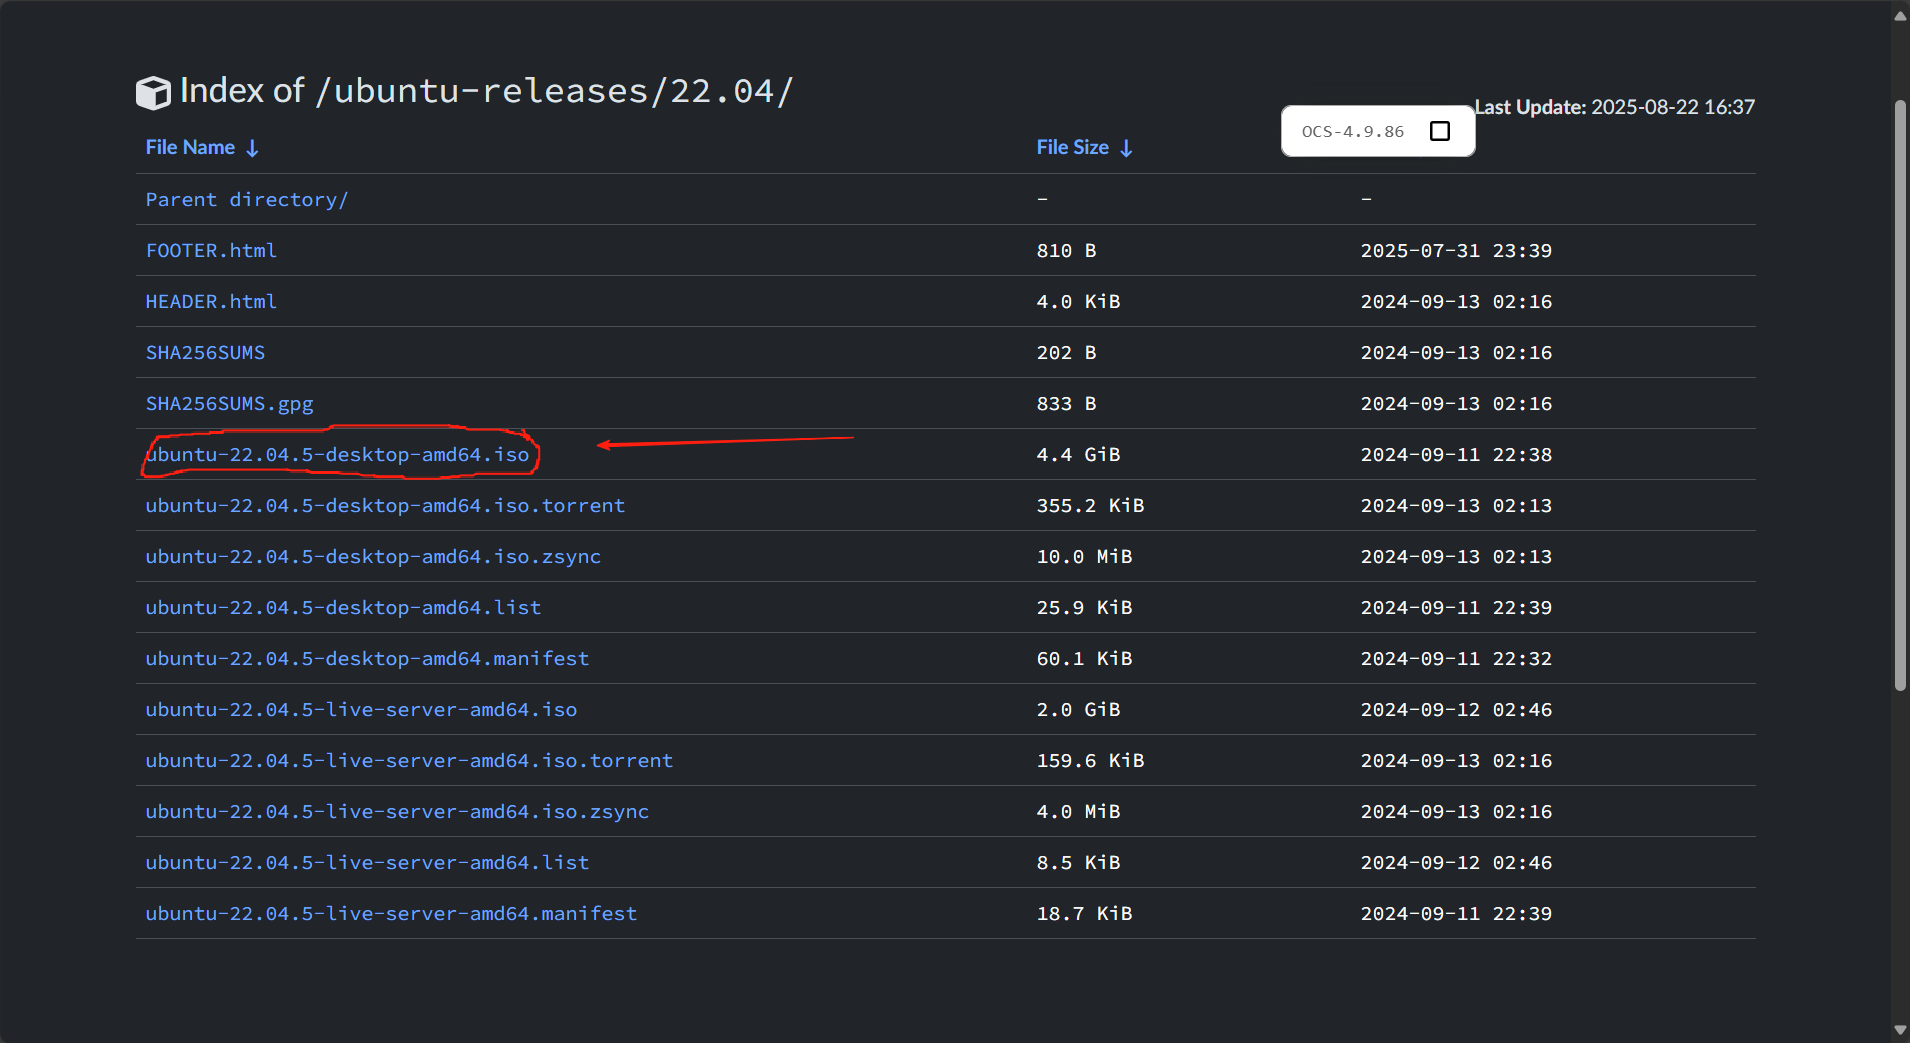Open ubuntu-22.04.5-live-server-amd64.list link
The image size is (1910, 1043).
click(x=367, y=862)
